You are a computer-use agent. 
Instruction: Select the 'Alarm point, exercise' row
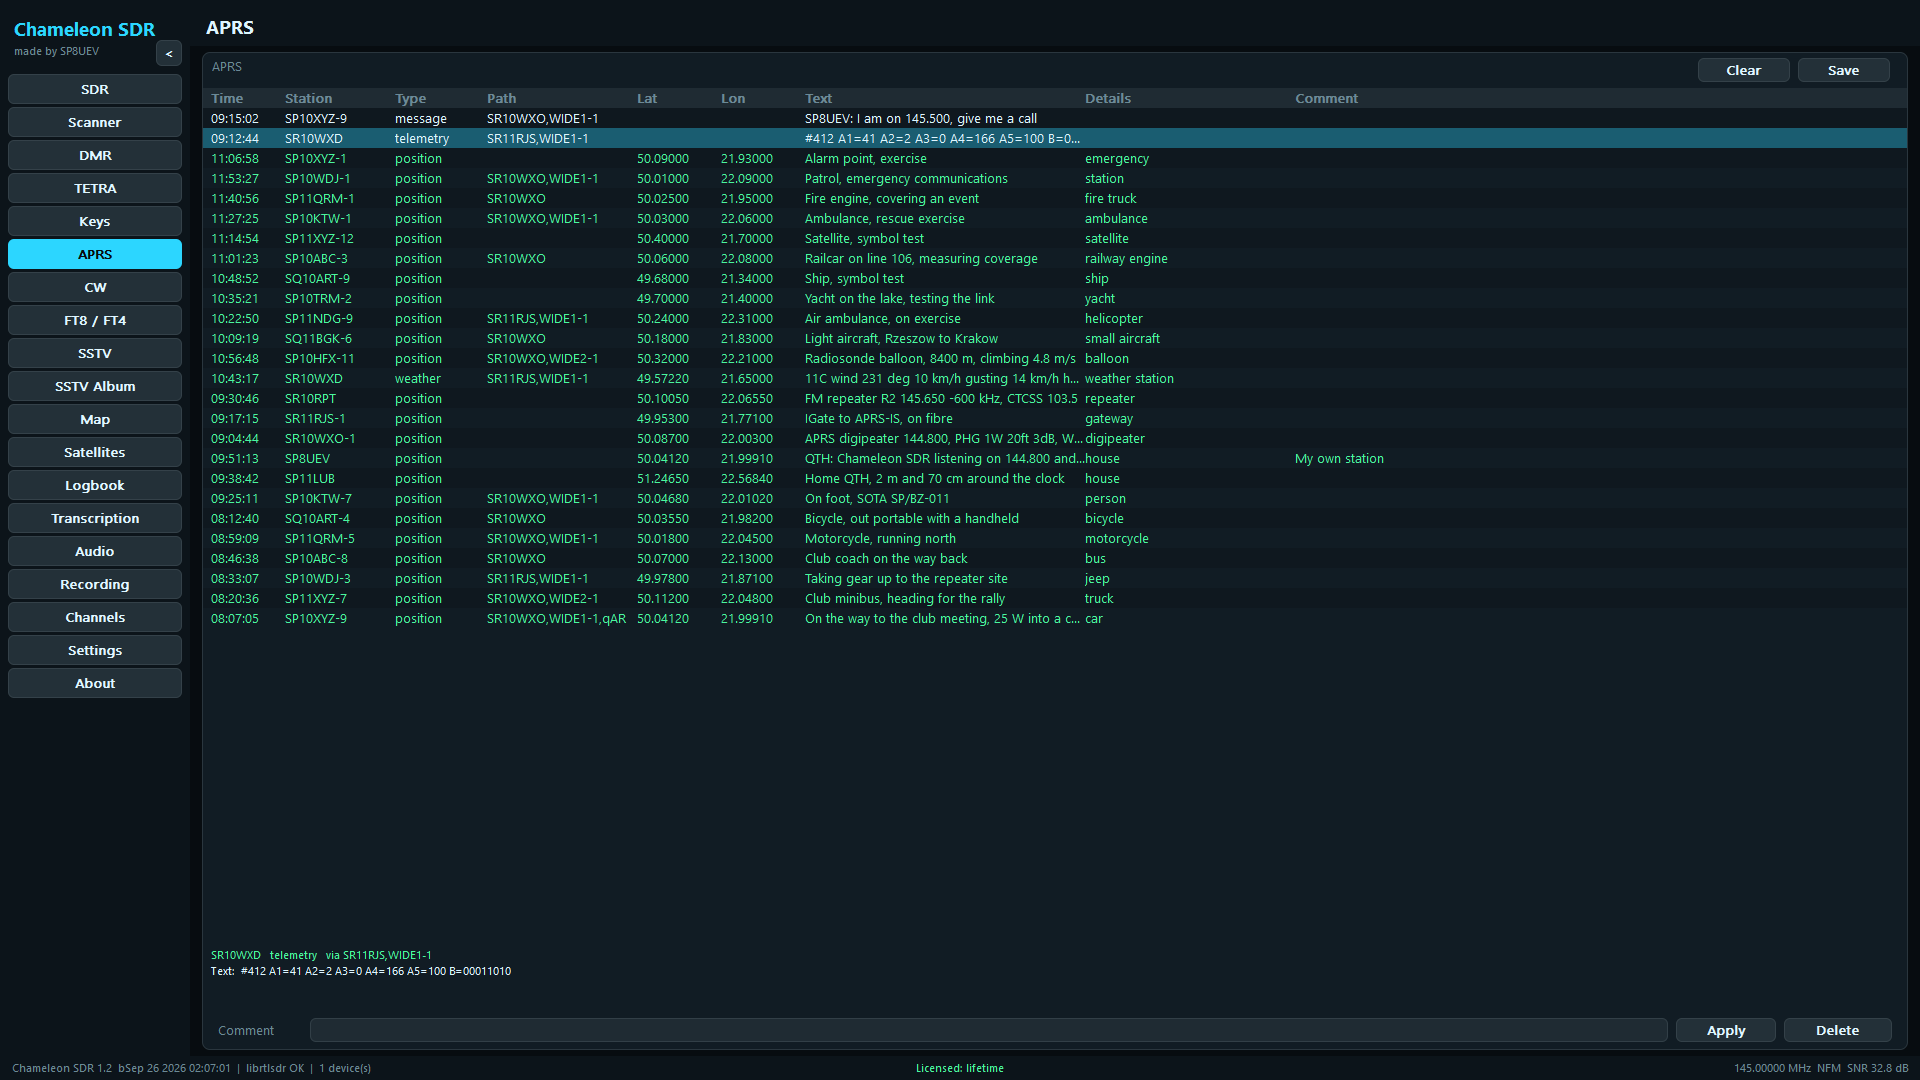point(1055,158)
